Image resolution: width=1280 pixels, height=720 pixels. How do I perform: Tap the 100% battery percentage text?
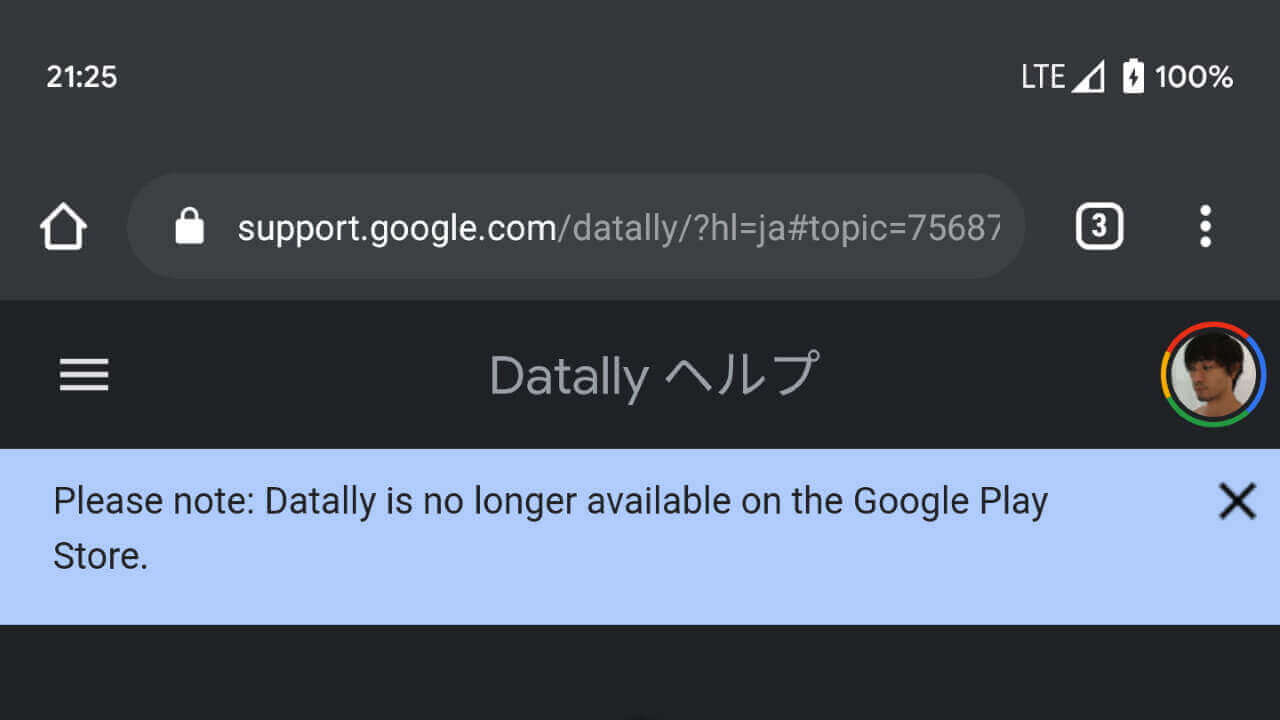pos(1194,77)
